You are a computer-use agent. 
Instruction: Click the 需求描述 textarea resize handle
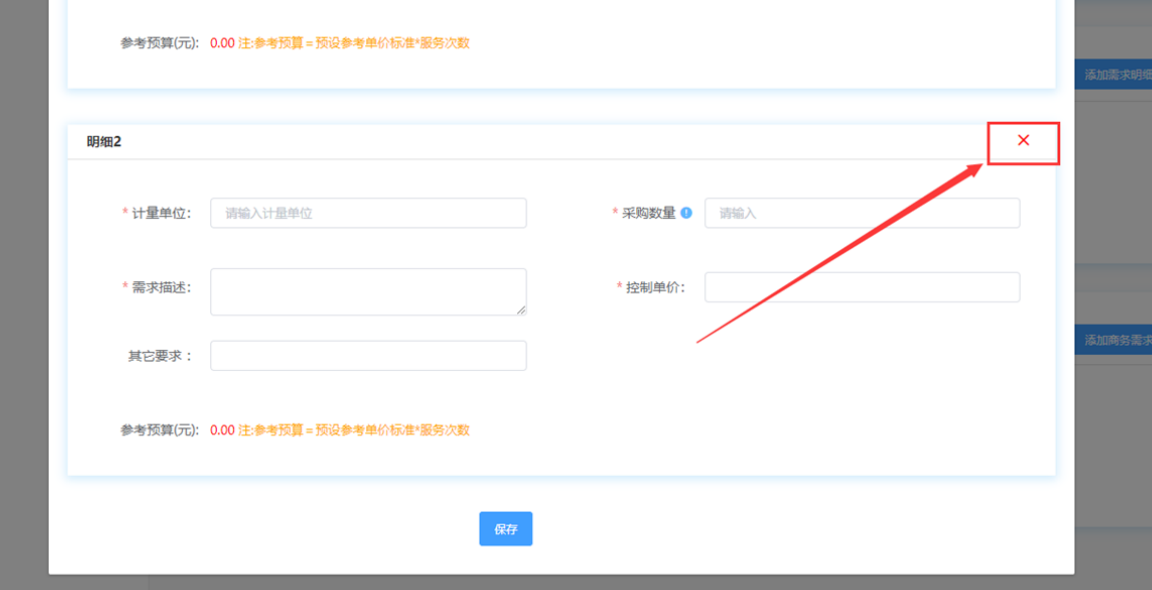[521, 310]
